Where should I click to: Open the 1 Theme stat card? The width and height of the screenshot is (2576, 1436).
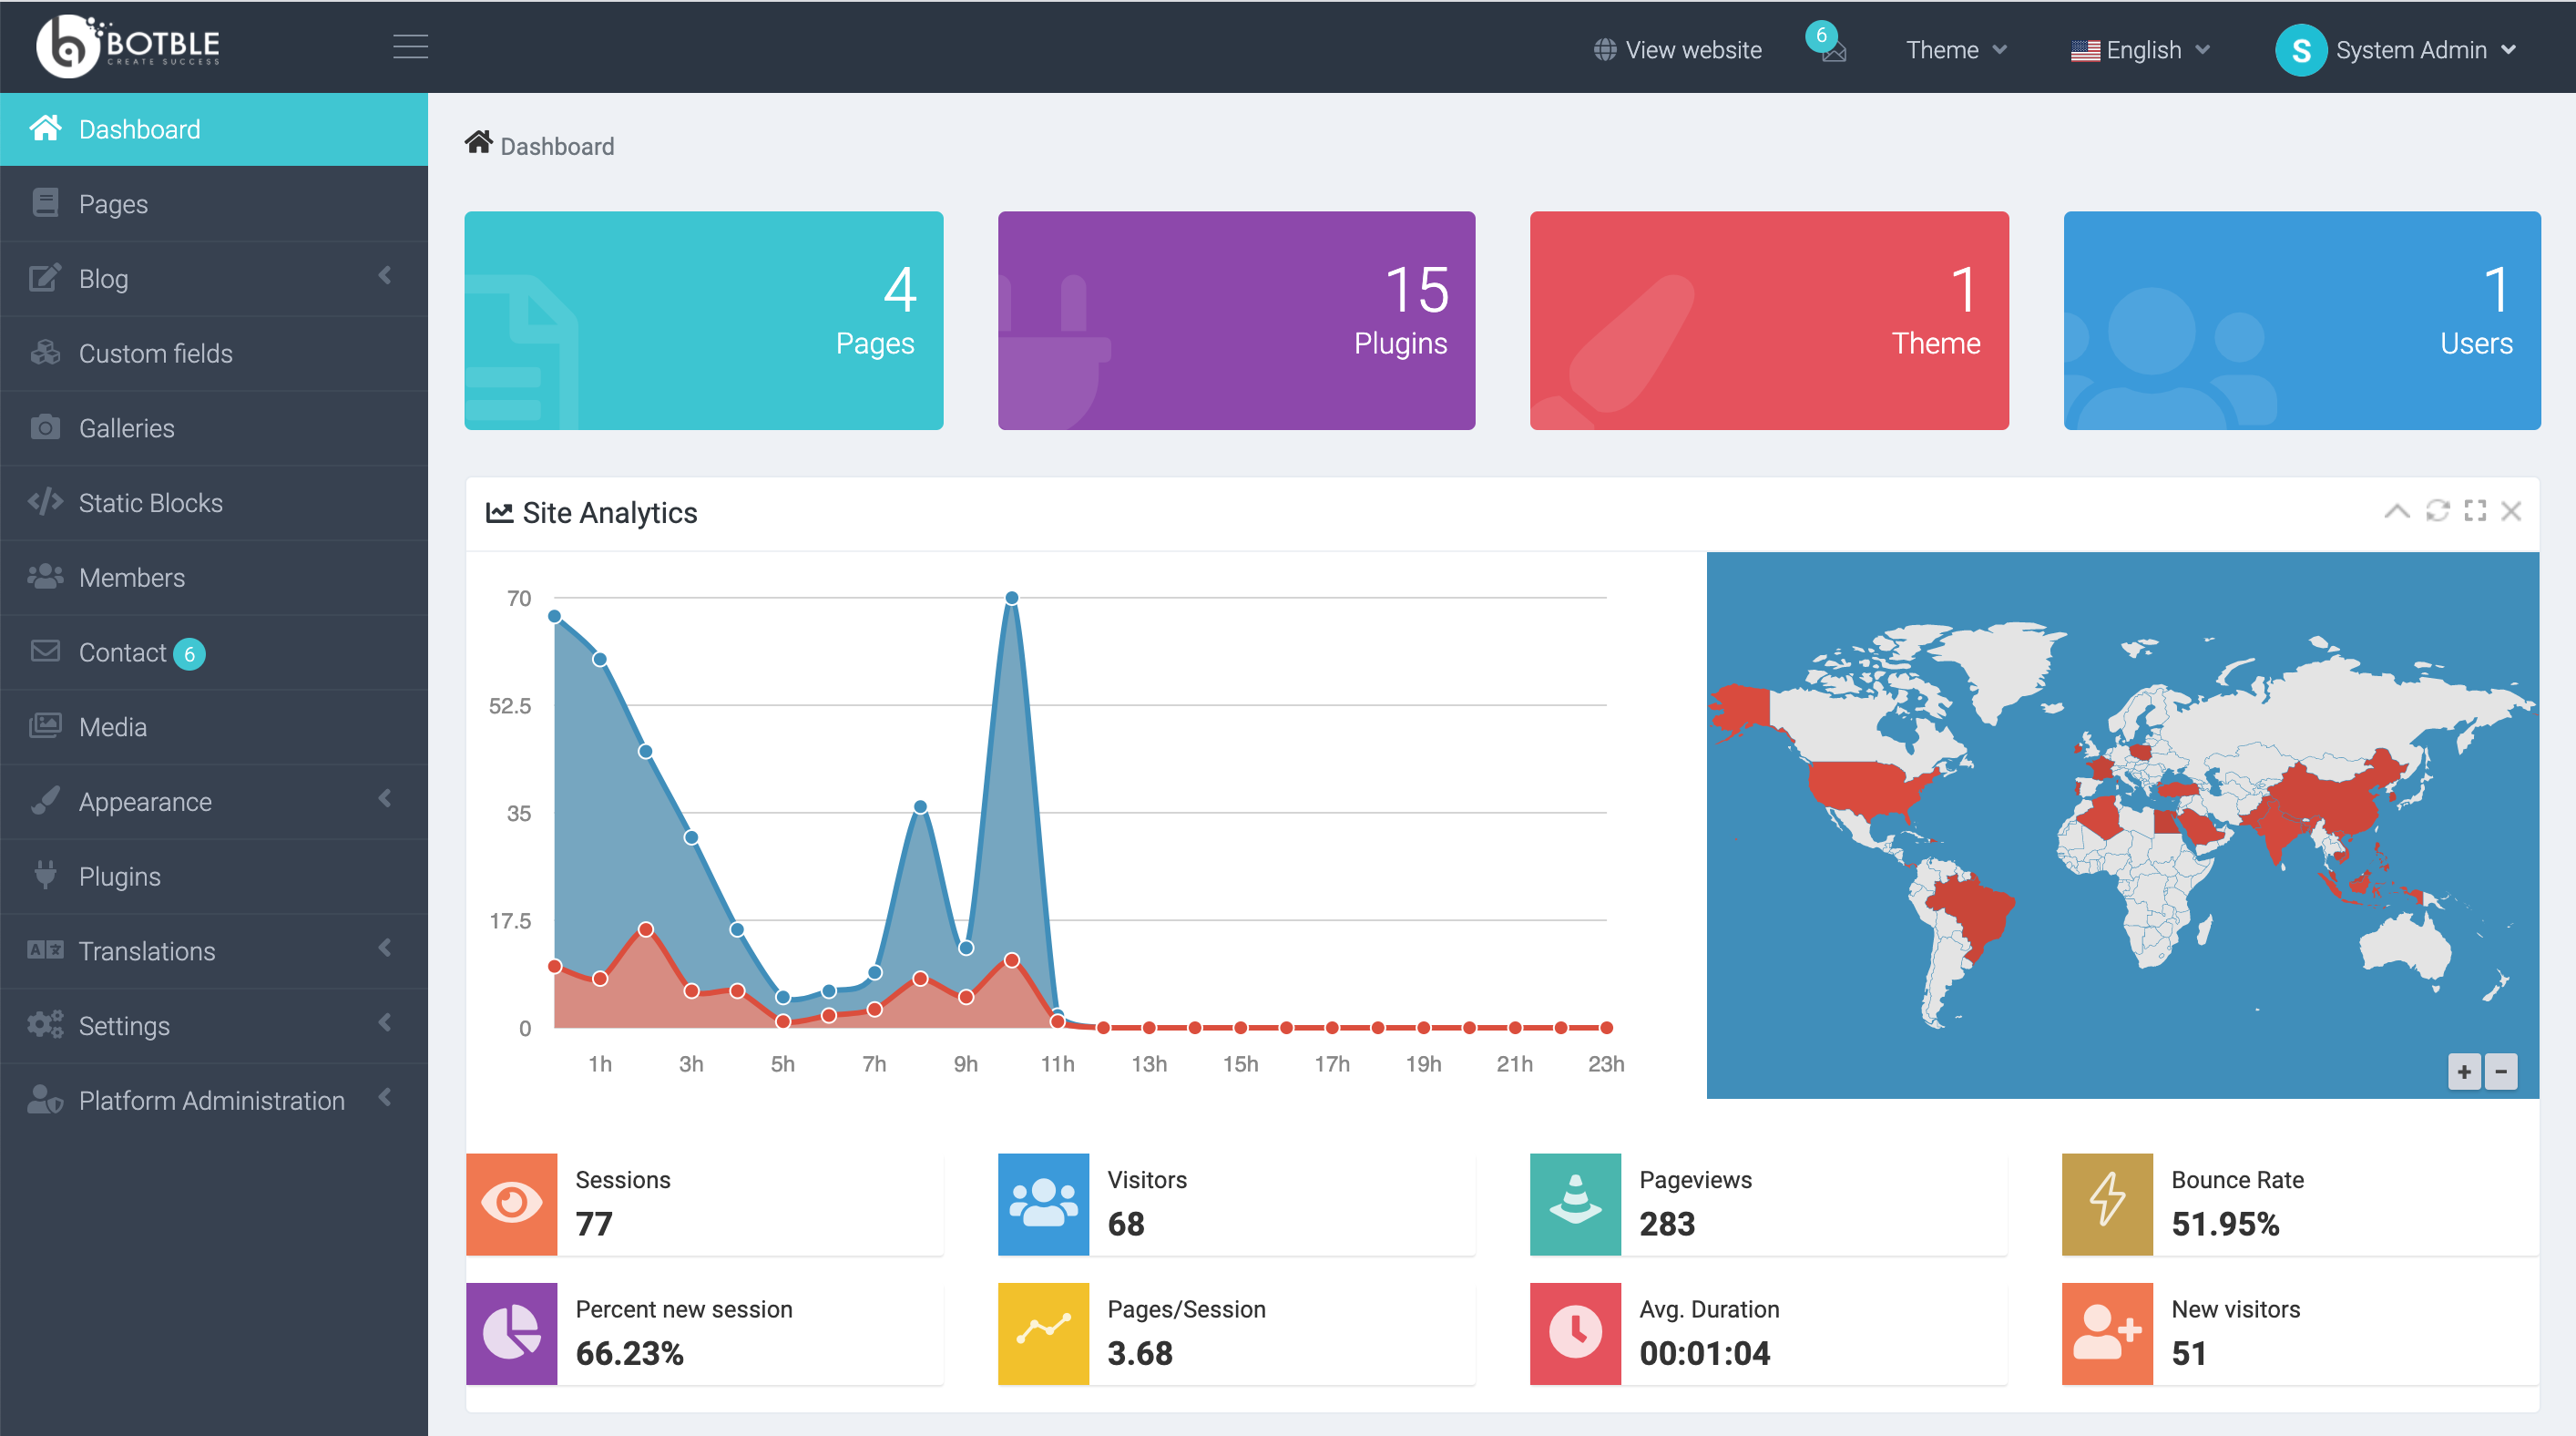pyautogui.click(x=1769, y=320)
